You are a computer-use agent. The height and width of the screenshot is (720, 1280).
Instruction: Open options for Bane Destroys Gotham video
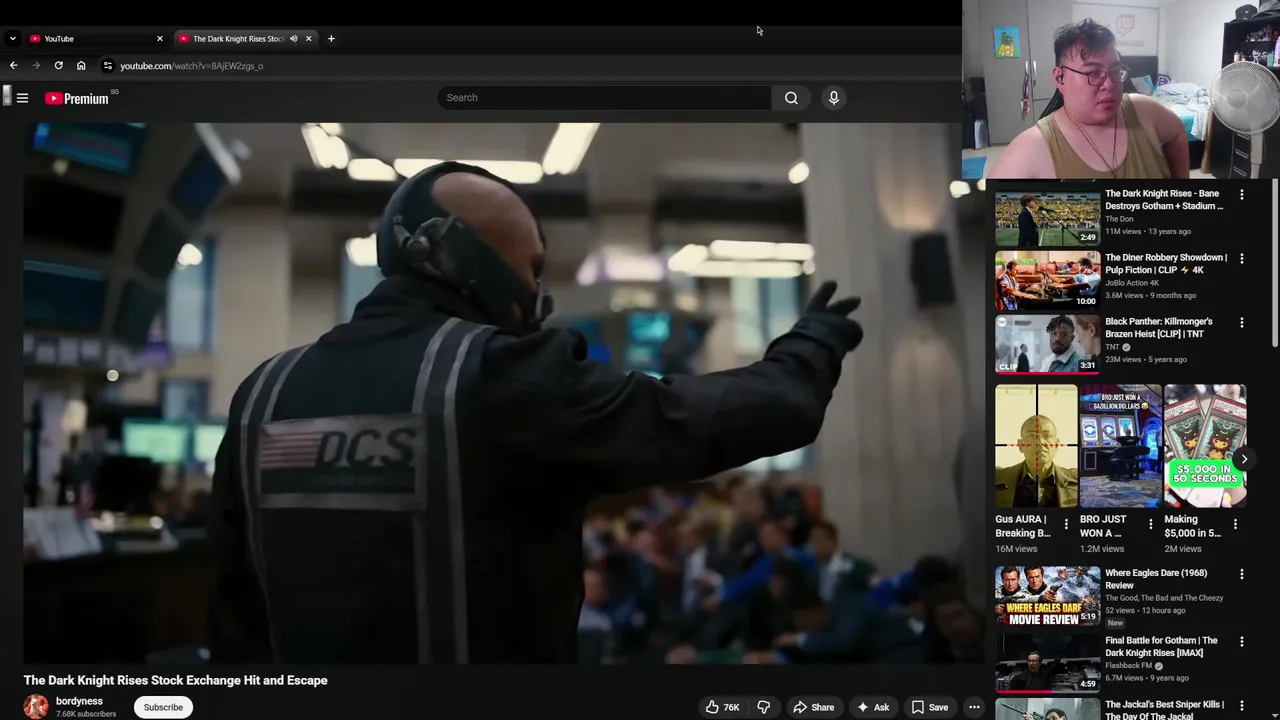[1242, 195]
